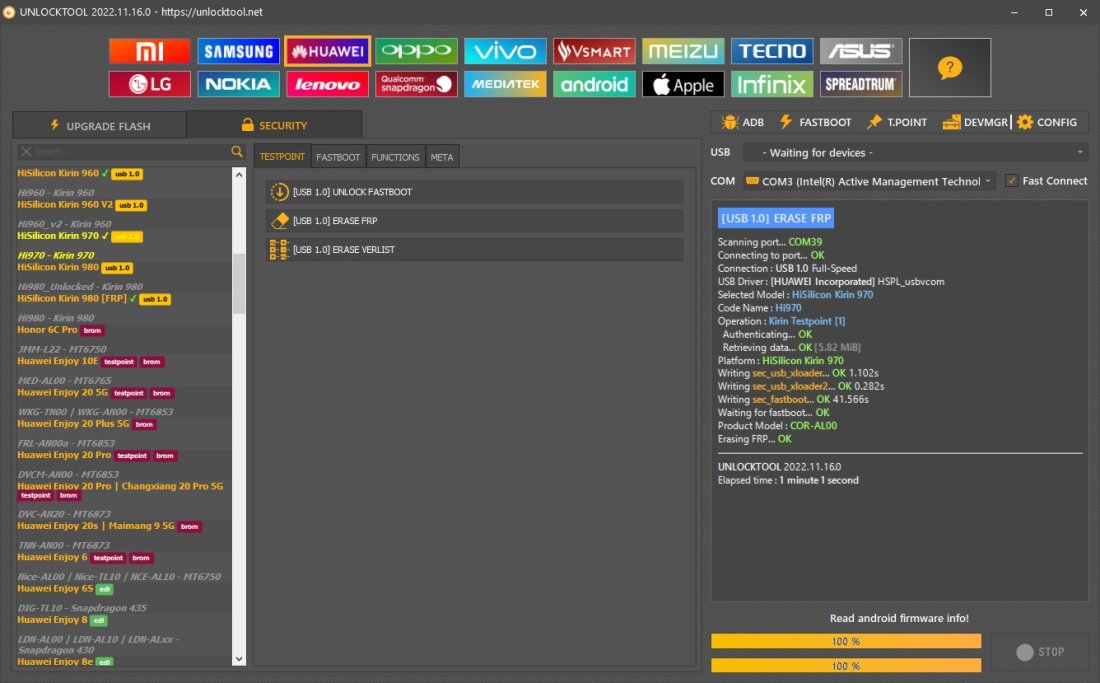
Task: Click the search magnifier icon
Action: [x=237, y=151]
